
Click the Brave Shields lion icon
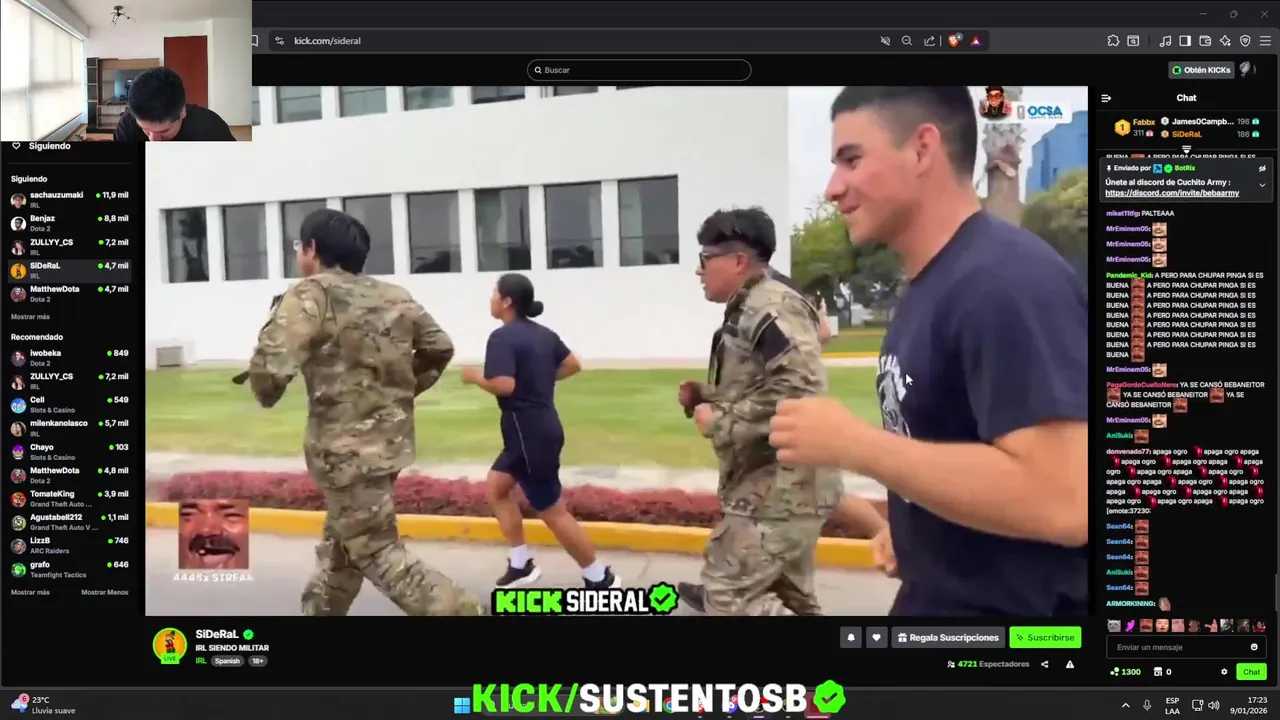click(x=954, y=41)
